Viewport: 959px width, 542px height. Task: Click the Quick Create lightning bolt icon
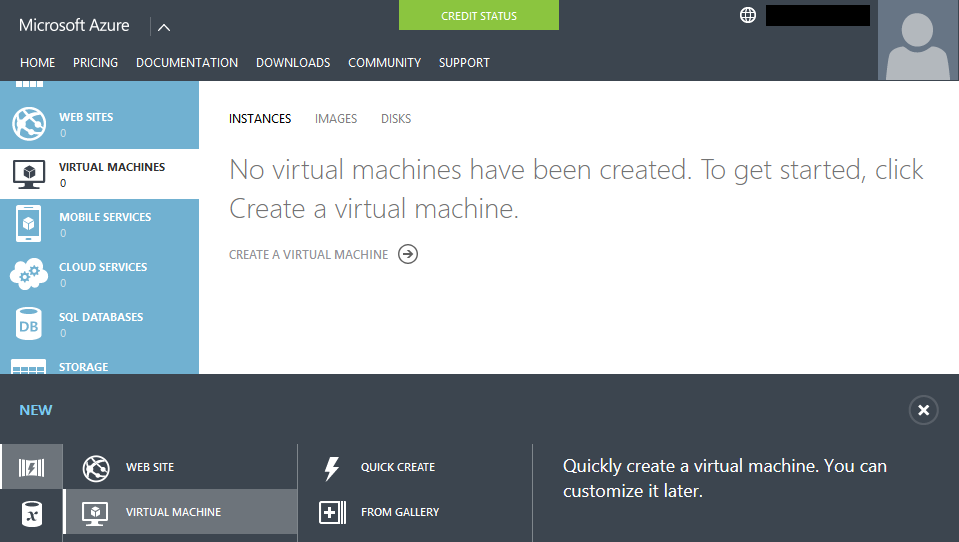click(x=331, y=469)
